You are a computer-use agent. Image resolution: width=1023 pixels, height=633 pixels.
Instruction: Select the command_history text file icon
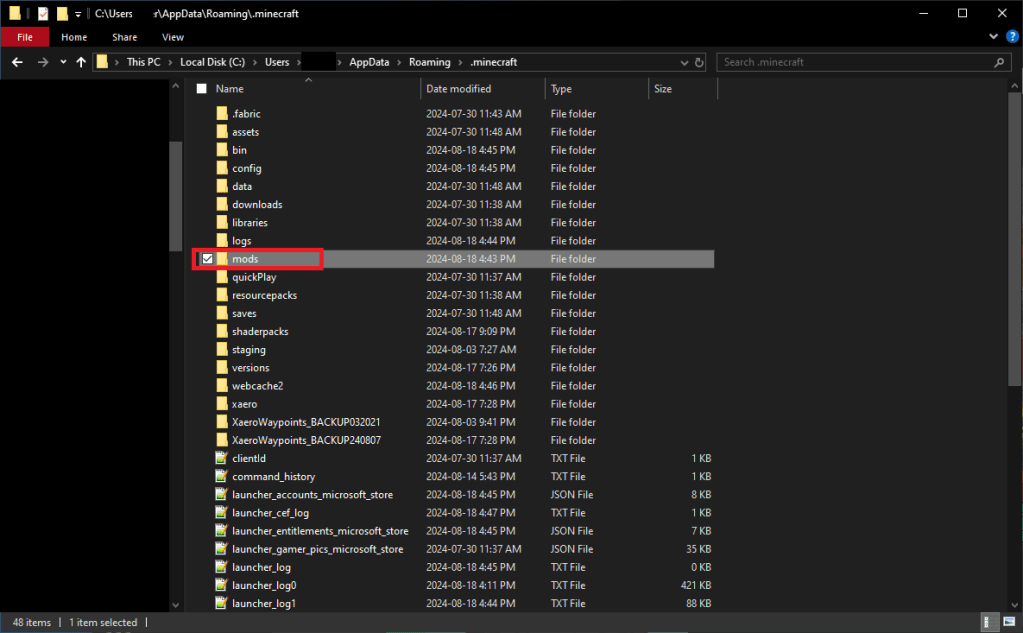tap(222, 476)
